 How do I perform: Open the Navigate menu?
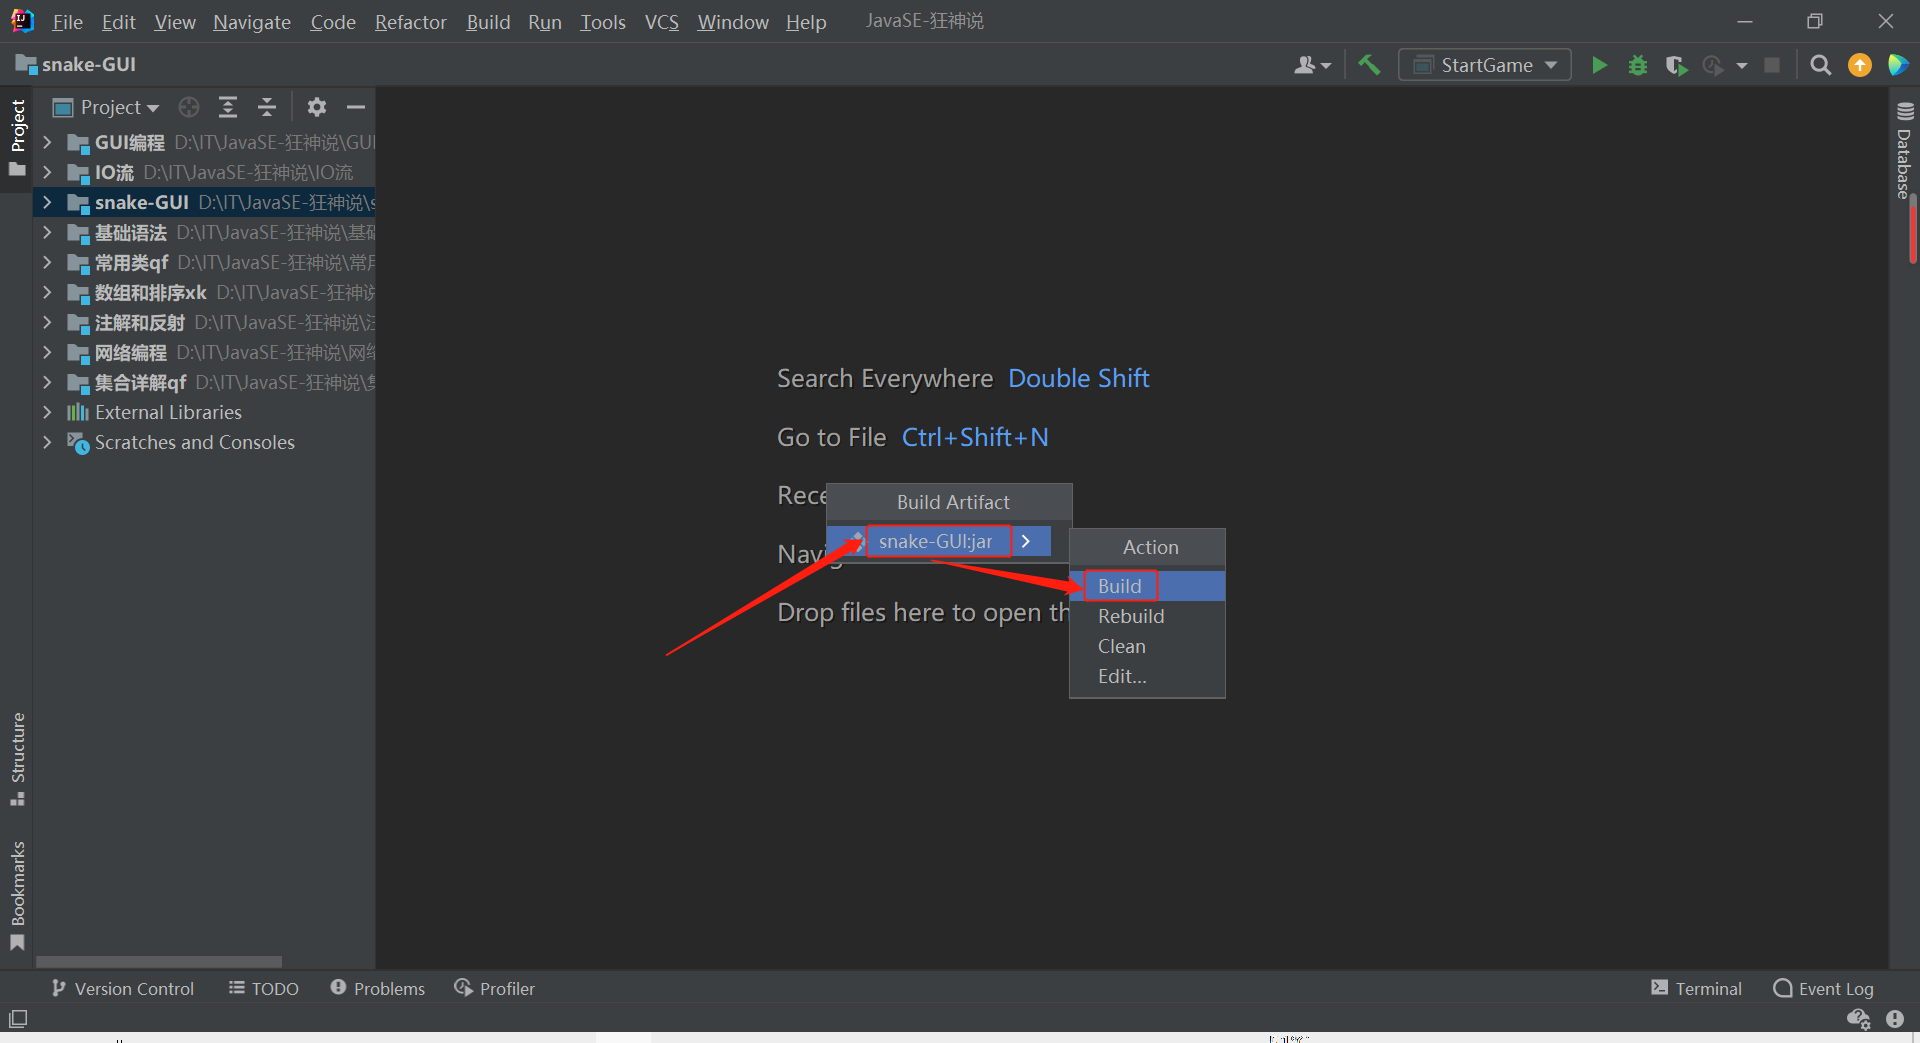pos(251,22)
